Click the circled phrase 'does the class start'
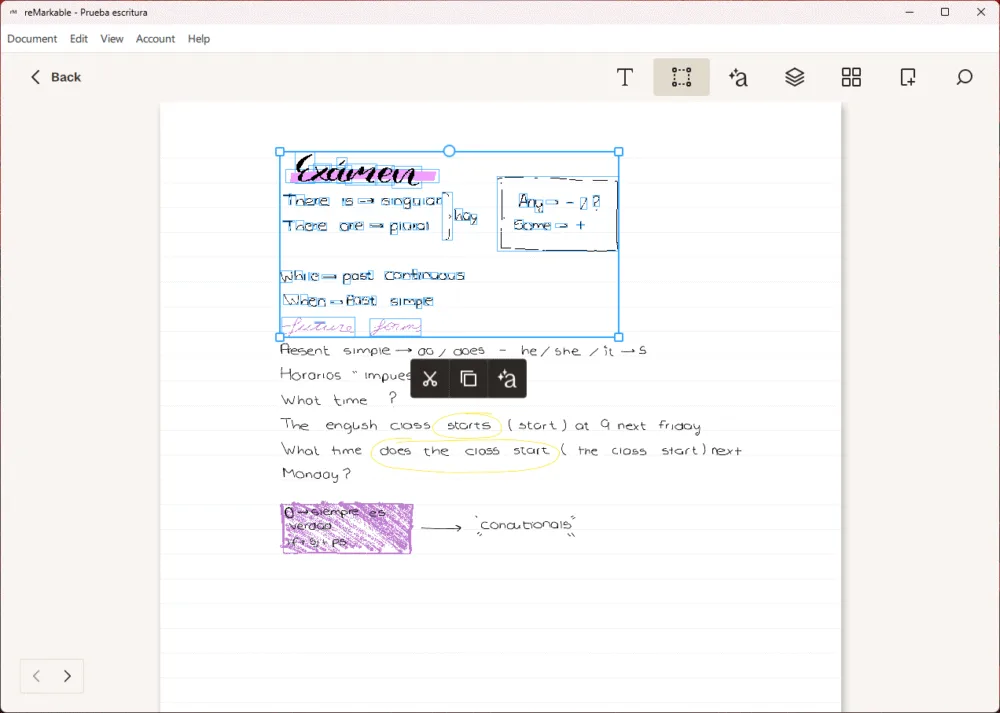This screenshot has height=713, width=1000. click(x=464, y=453)
